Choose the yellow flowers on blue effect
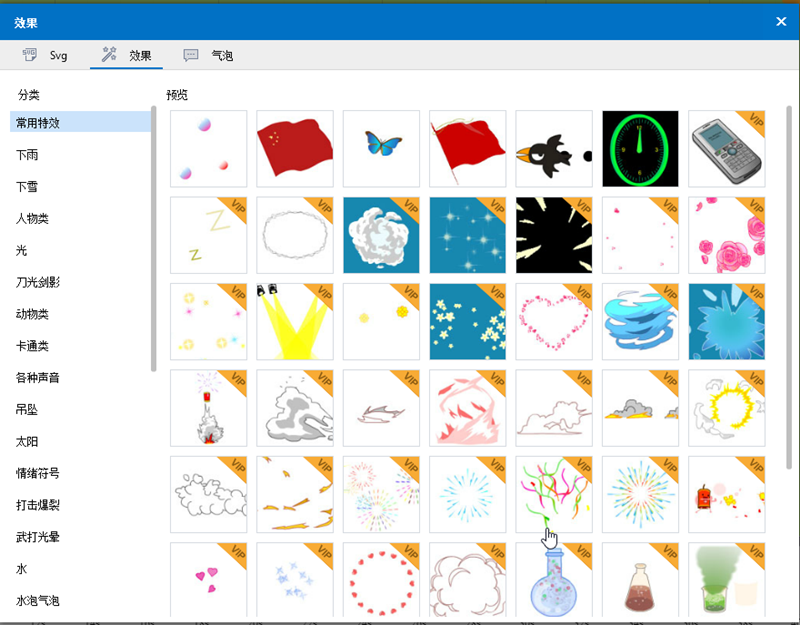The width and height of the screenshot is (800, 625). (468, 321)
